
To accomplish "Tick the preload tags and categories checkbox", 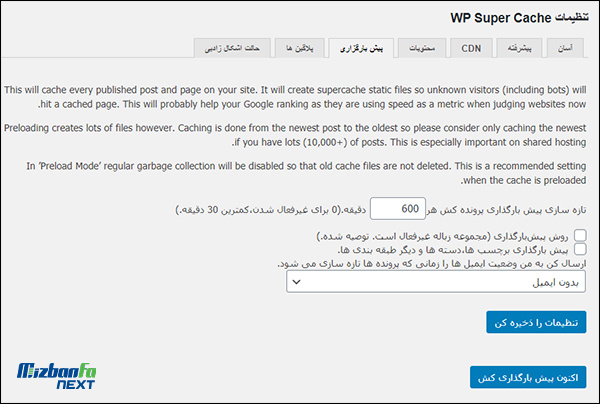I will [580, 249].
